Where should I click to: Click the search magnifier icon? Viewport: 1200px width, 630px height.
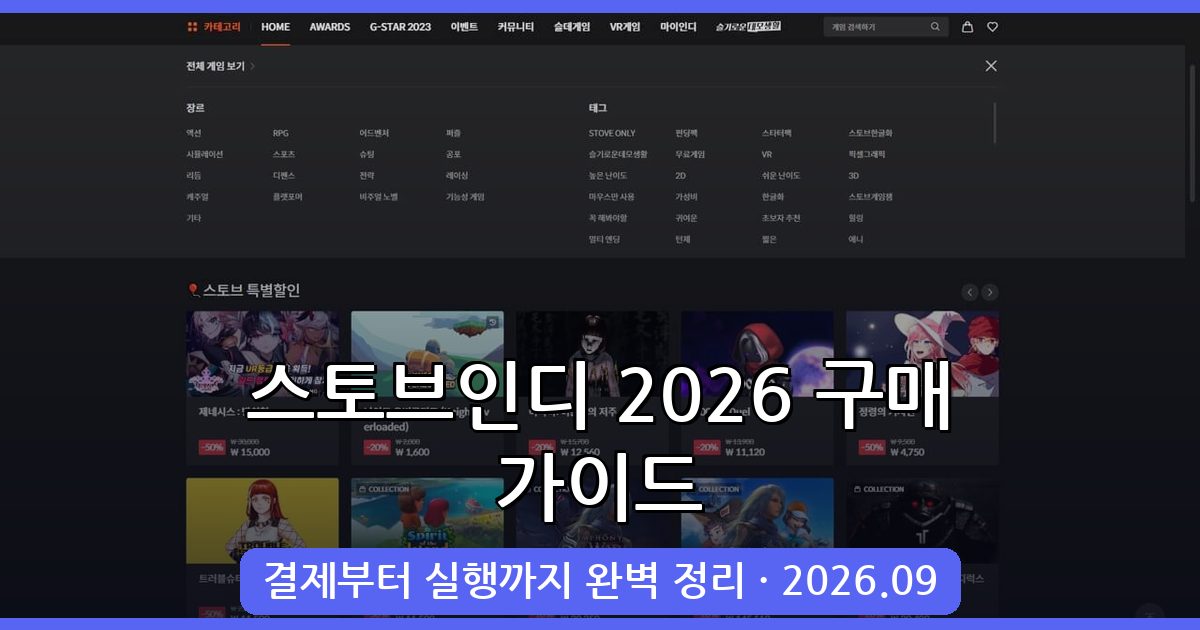(935, 27)
